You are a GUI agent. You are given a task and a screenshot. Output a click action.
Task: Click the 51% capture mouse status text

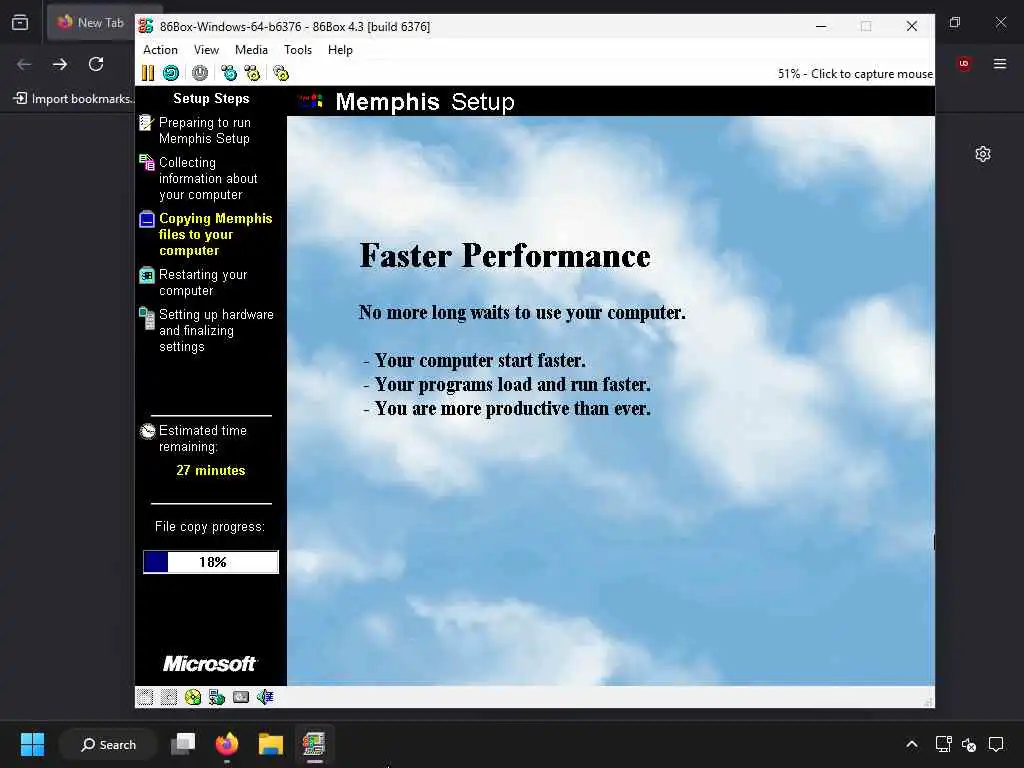point(855,74)
